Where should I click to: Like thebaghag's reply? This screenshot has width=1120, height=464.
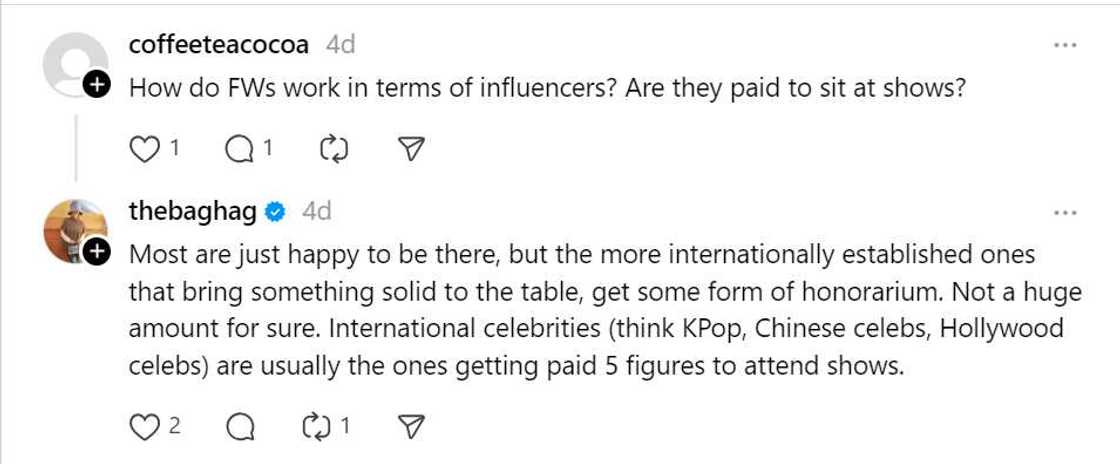(x=146, y=427)
